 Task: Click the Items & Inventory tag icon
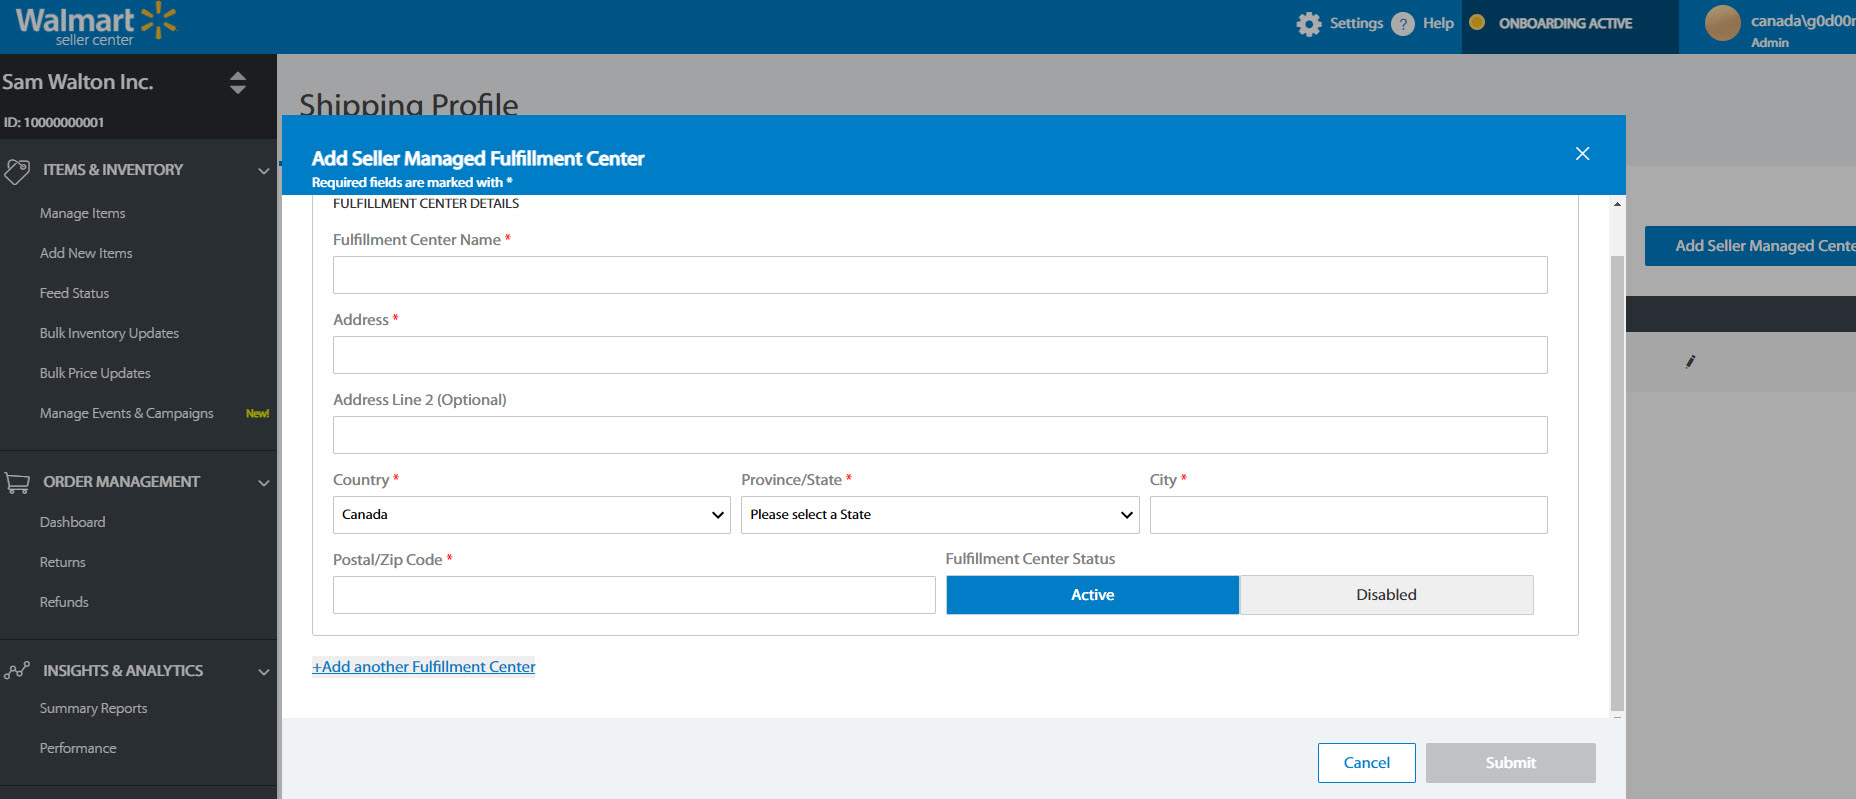(17, 171)
